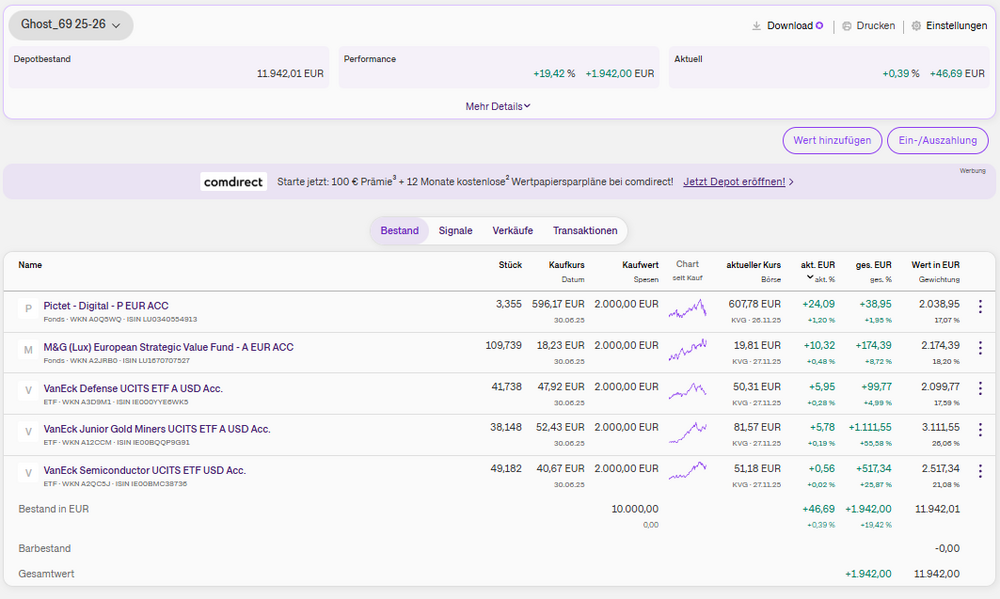Open three-dot menu for Pictet Digital row
The image size is (1000, 599).
[x=979, y=307]
